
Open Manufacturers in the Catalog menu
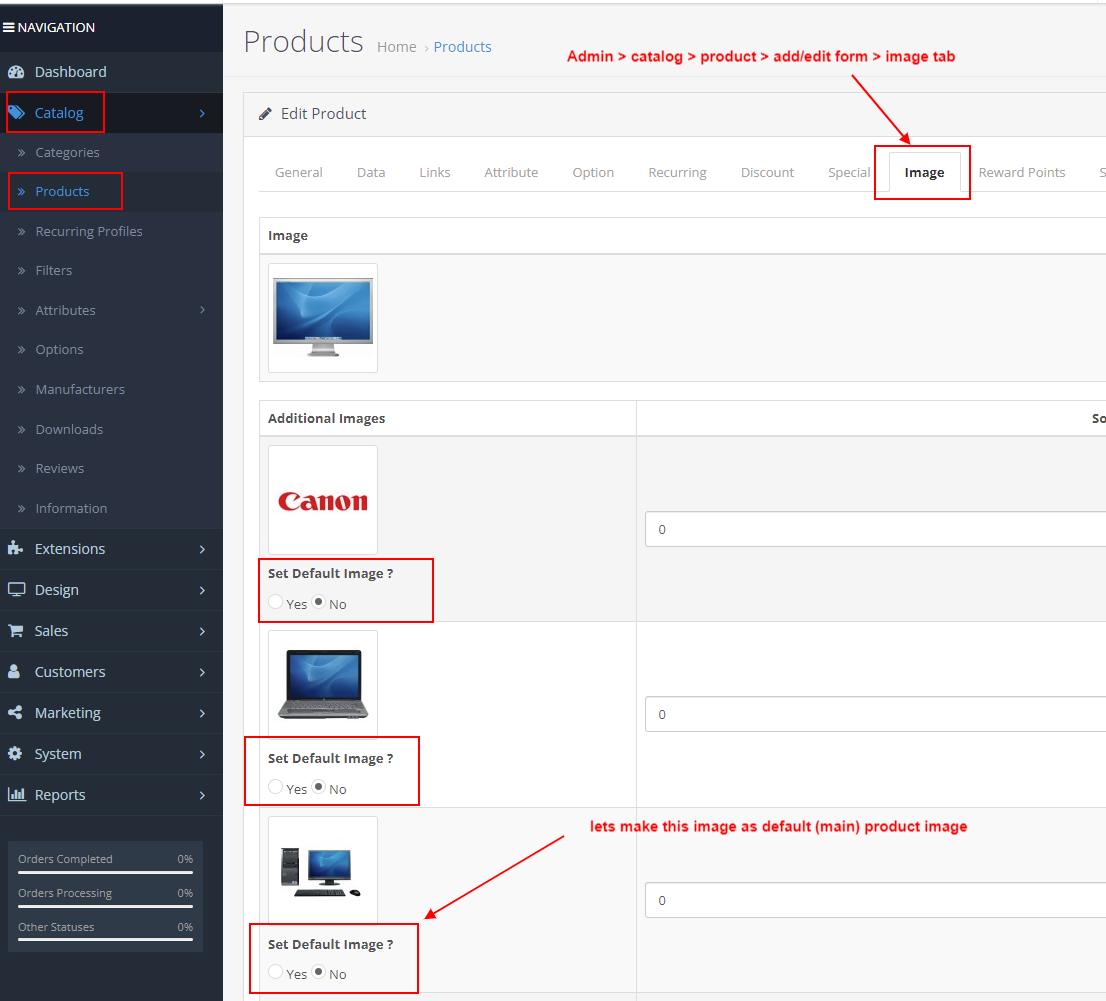pyautogui.click(x=80, y=389)
